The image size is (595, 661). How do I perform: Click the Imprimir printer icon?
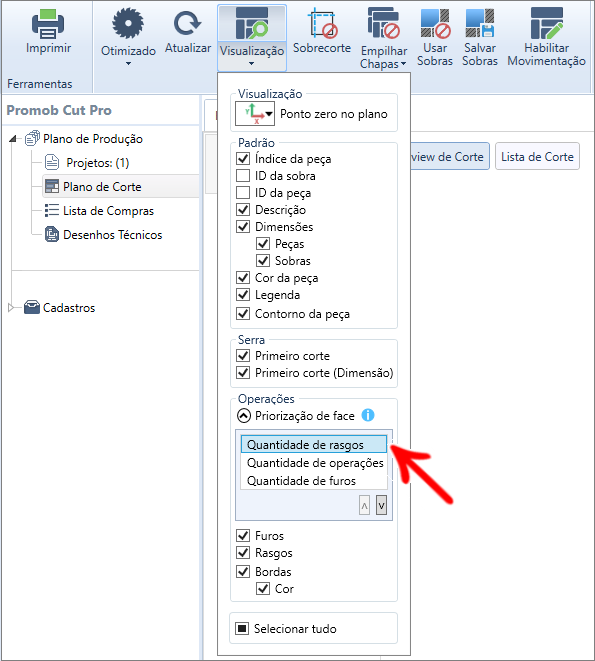click(x=48, y=24)
